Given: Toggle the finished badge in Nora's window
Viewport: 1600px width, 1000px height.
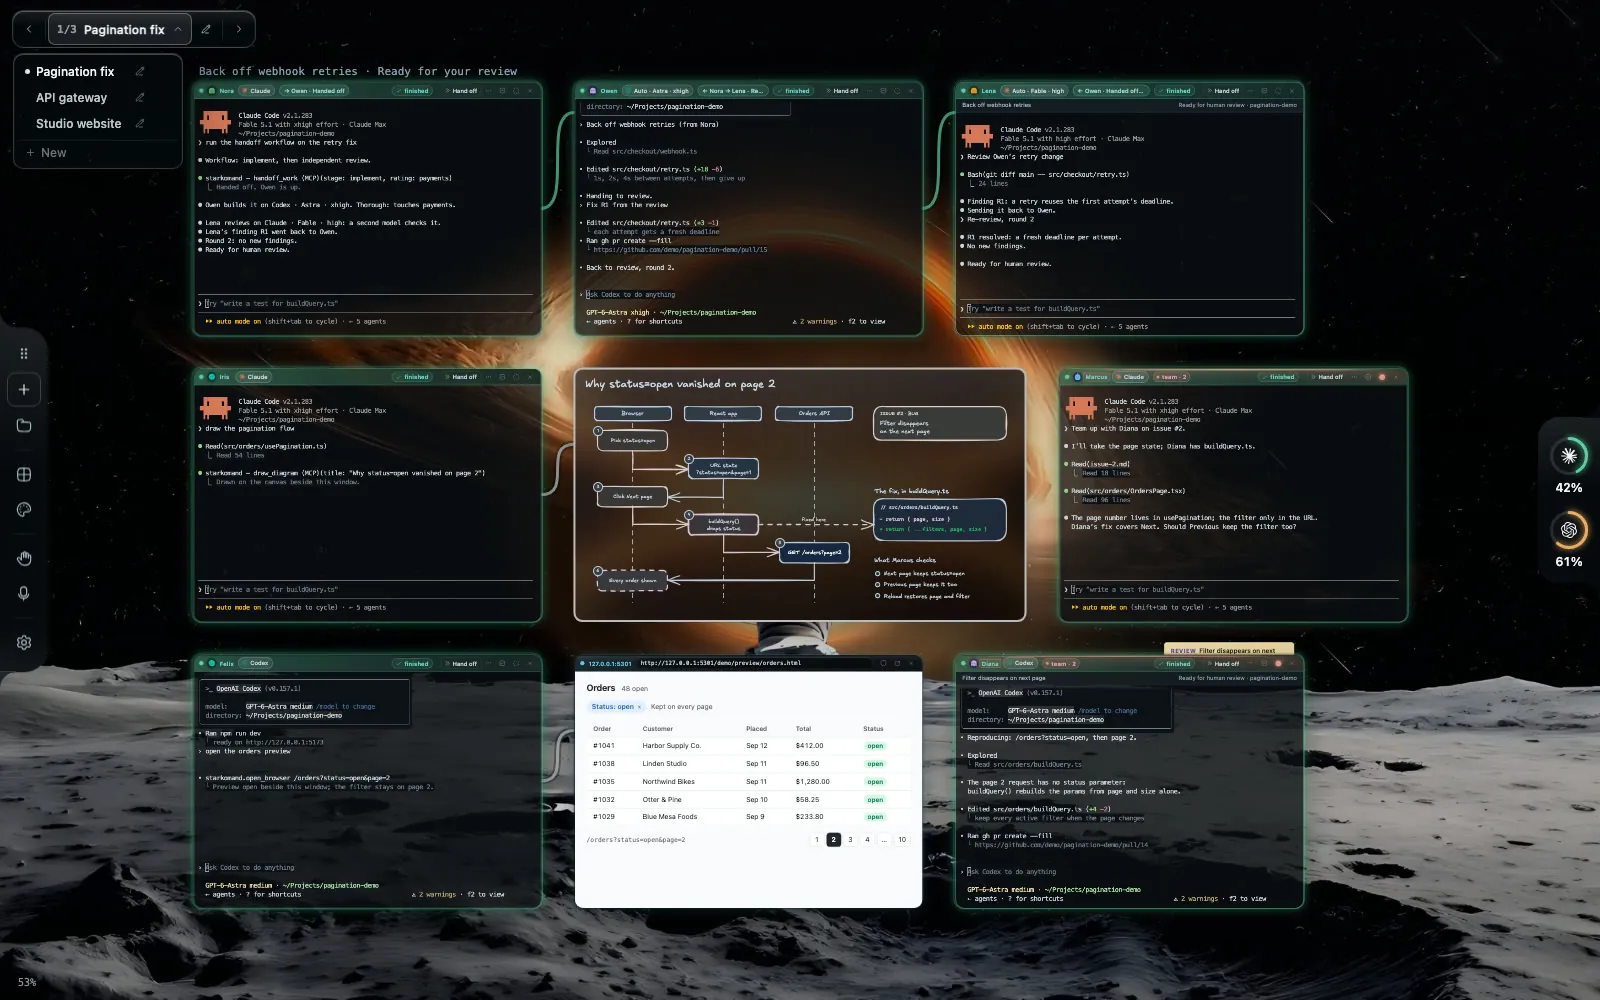Looking at the screenshot, I should pos(413,91).
